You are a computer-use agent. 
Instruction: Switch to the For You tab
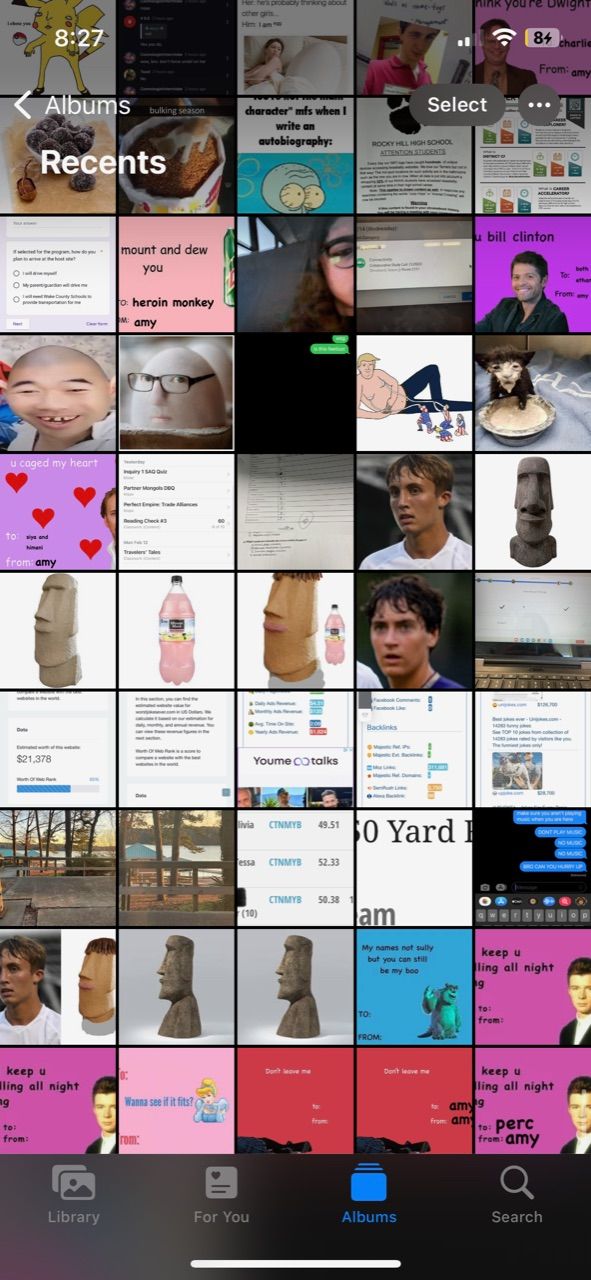[x=221, y=1194]
